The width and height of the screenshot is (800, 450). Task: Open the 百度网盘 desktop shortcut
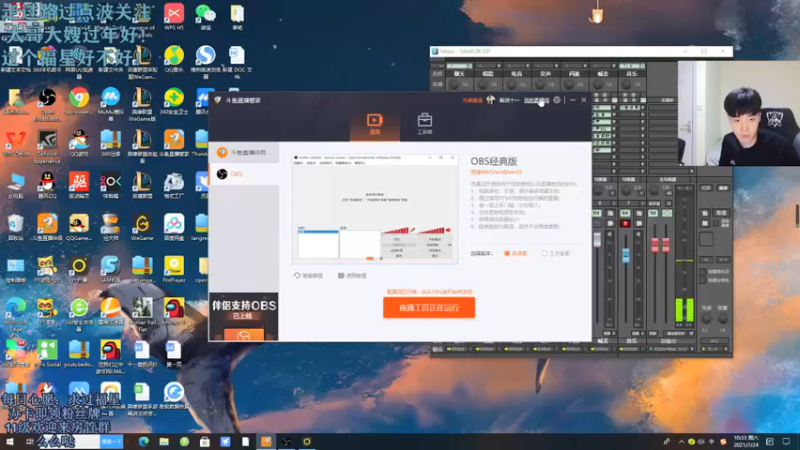[x=174, y=228]
